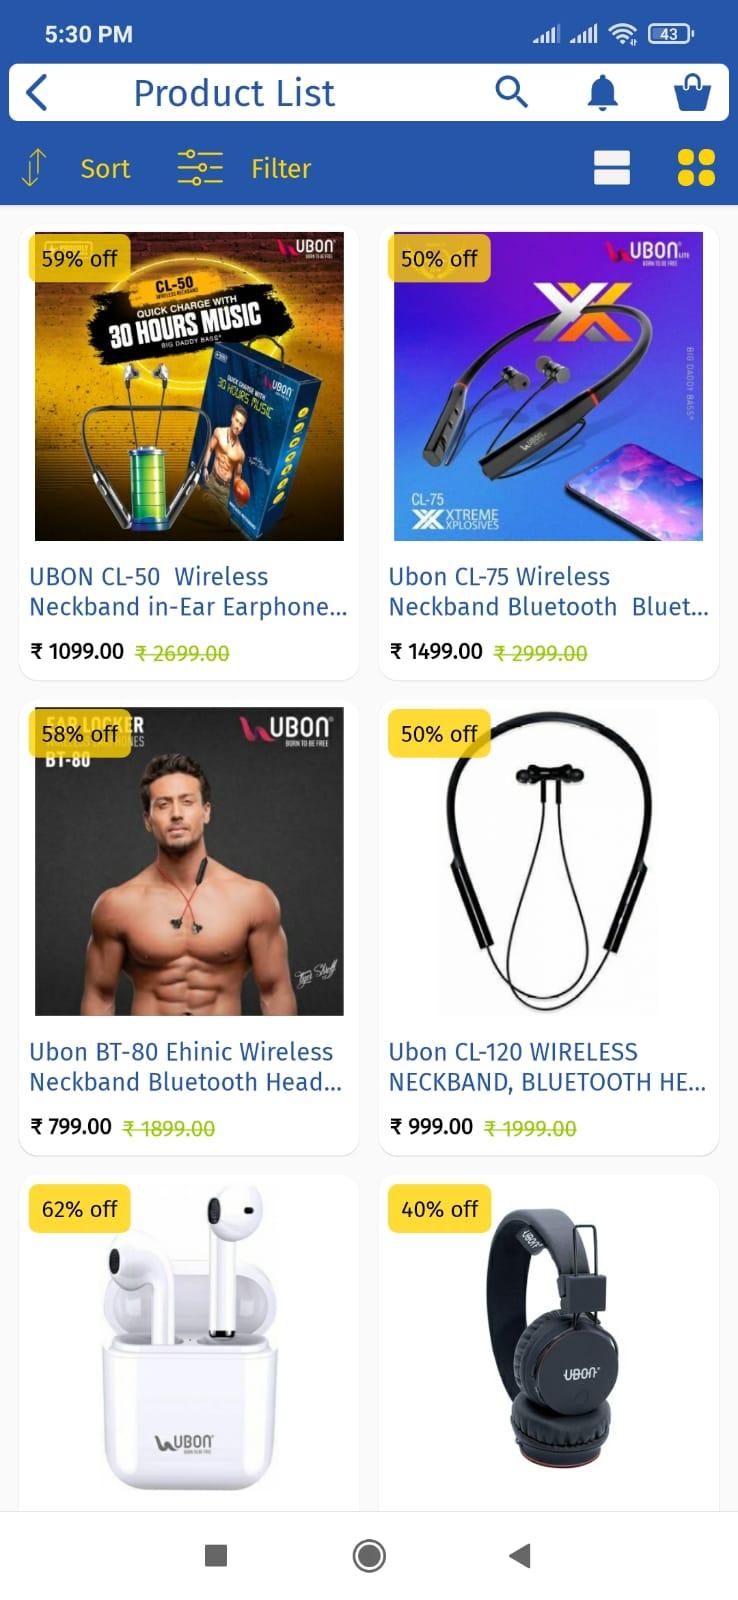Open CL-75 Xtreme product image
The height and width of the screenshot is (1600, 738).
(x=548, y=387)
